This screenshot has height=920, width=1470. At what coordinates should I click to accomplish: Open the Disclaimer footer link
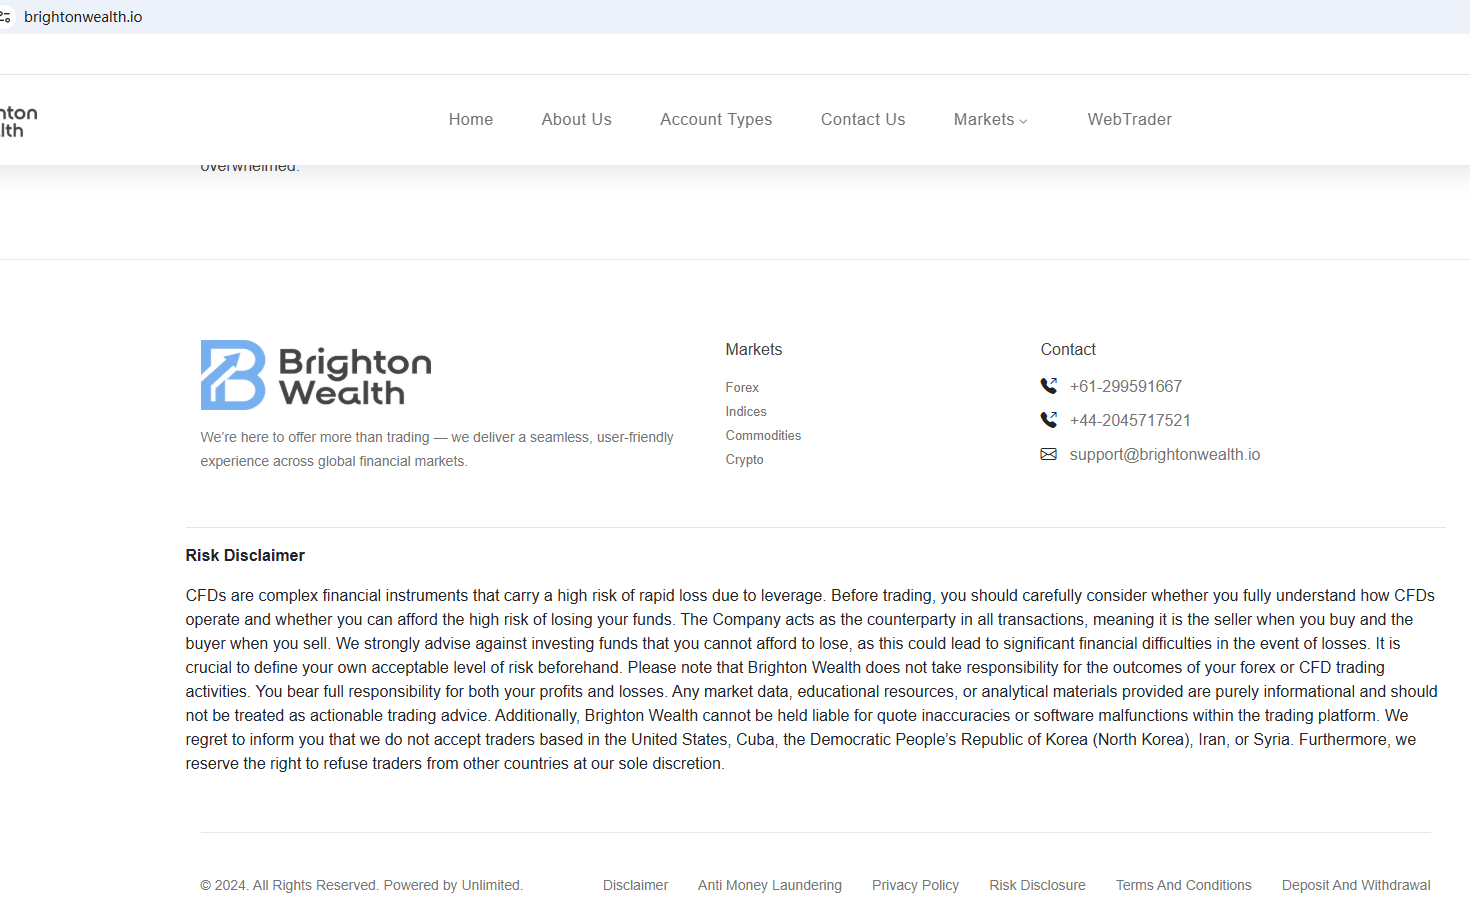pyautogui.click(x=635, y=885)
